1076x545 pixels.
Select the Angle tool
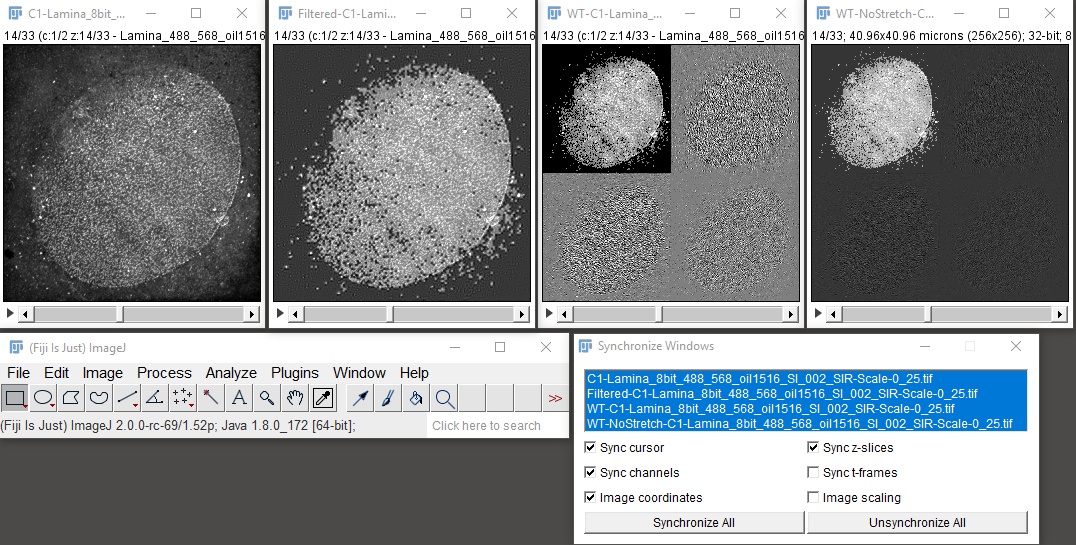click(x=155, y=397)
